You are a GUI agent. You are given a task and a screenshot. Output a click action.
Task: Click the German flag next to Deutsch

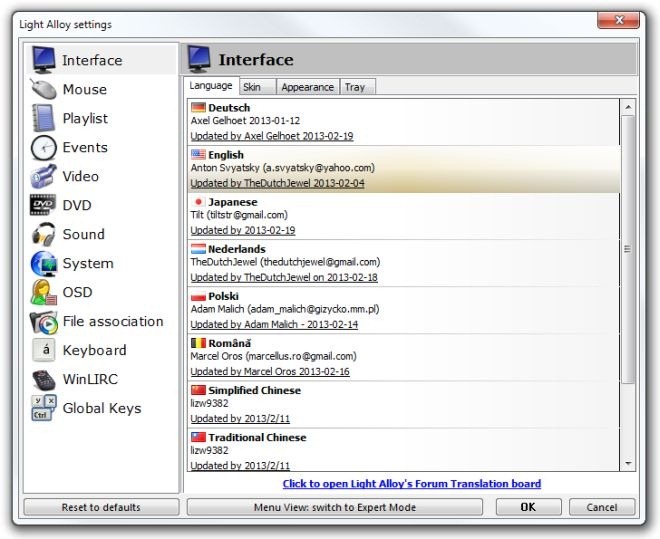click(x=198, y=108)
